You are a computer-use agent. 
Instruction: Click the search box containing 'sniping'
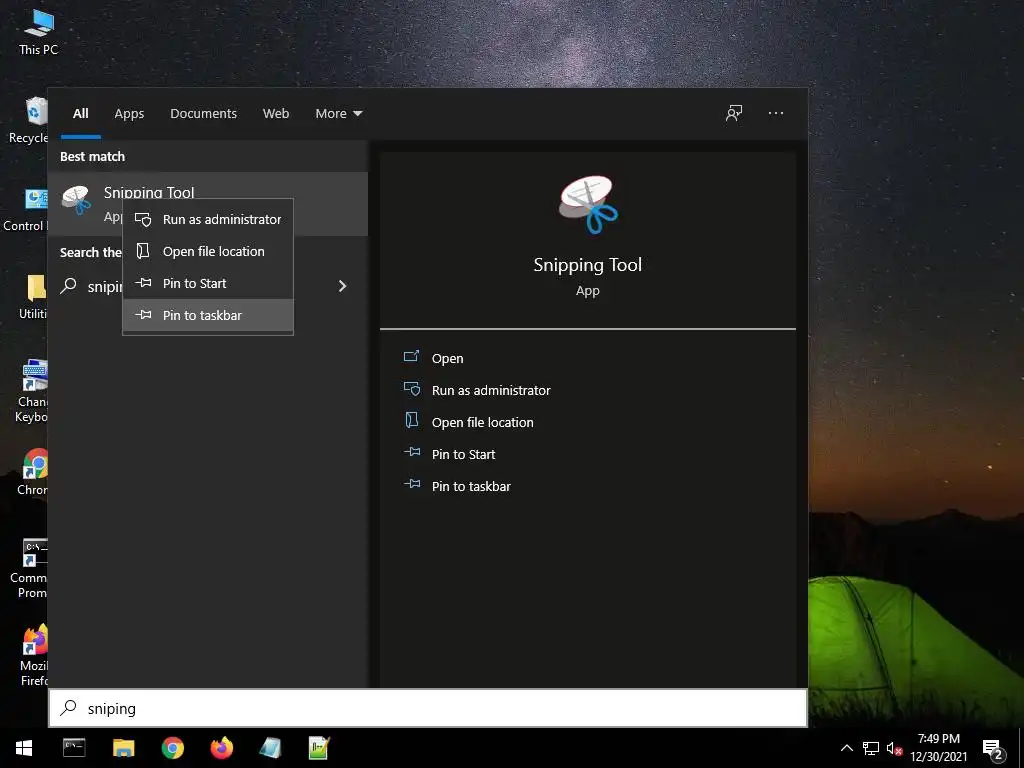428,709
